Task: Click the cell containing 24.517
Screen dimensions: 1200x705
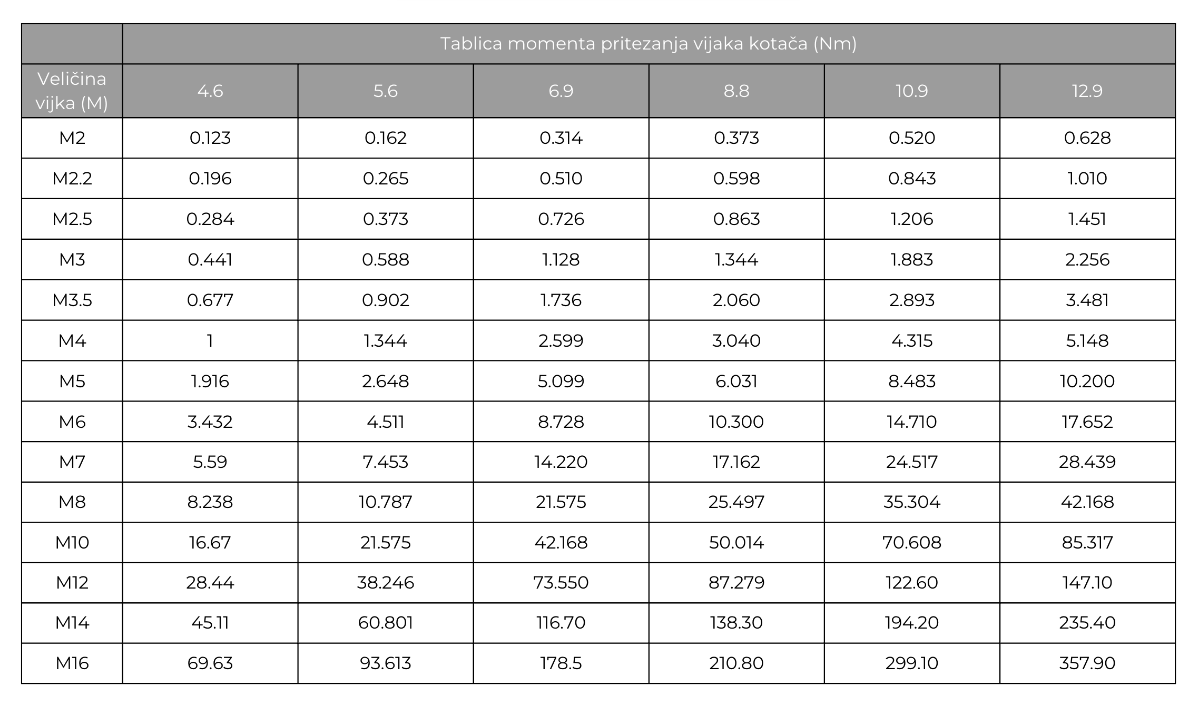Action: [x=912, y=461]
